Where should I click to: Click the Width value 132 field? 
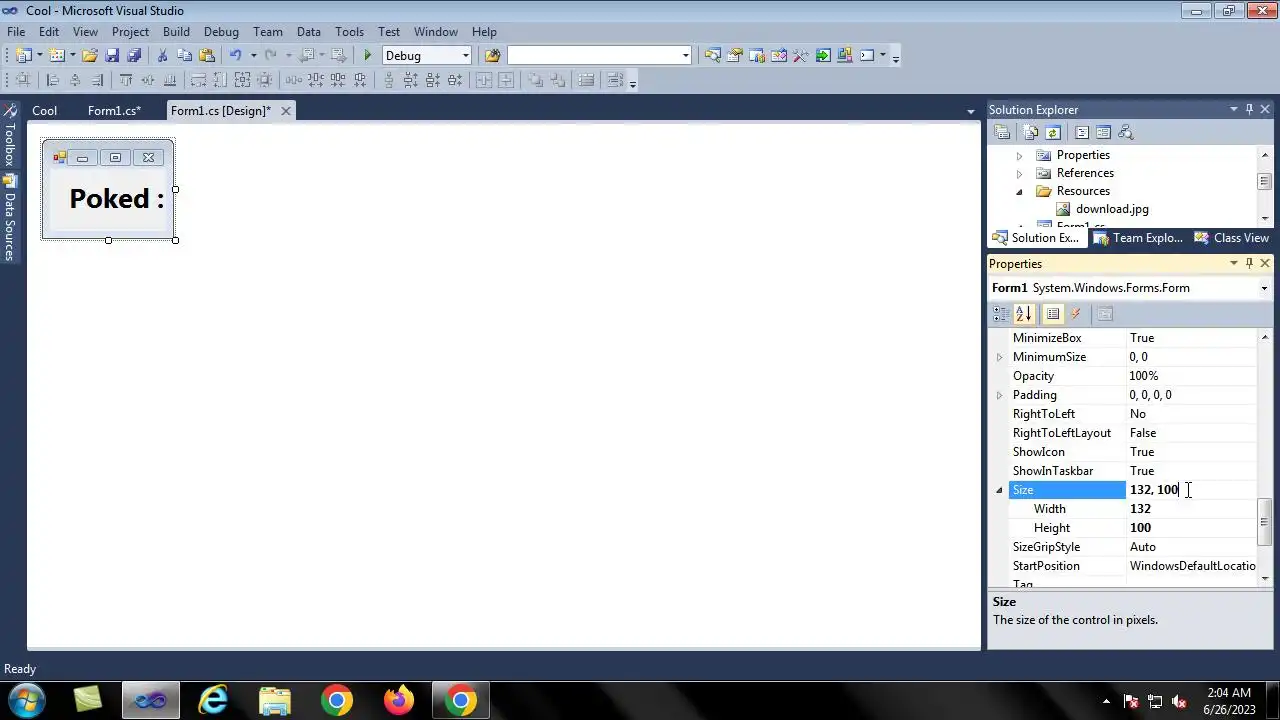(x=1191, y=509)
